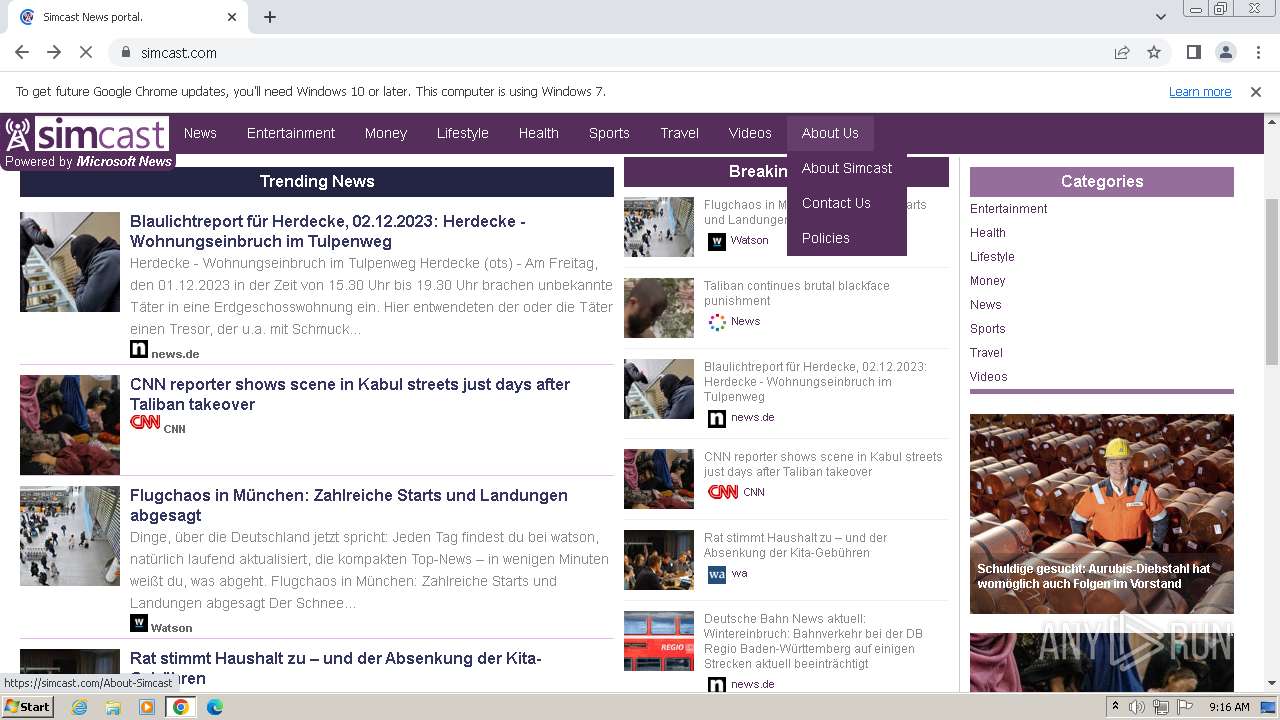
Task: Click the red train thumbnail in Breaking list
Action: (x=659, y=641)
